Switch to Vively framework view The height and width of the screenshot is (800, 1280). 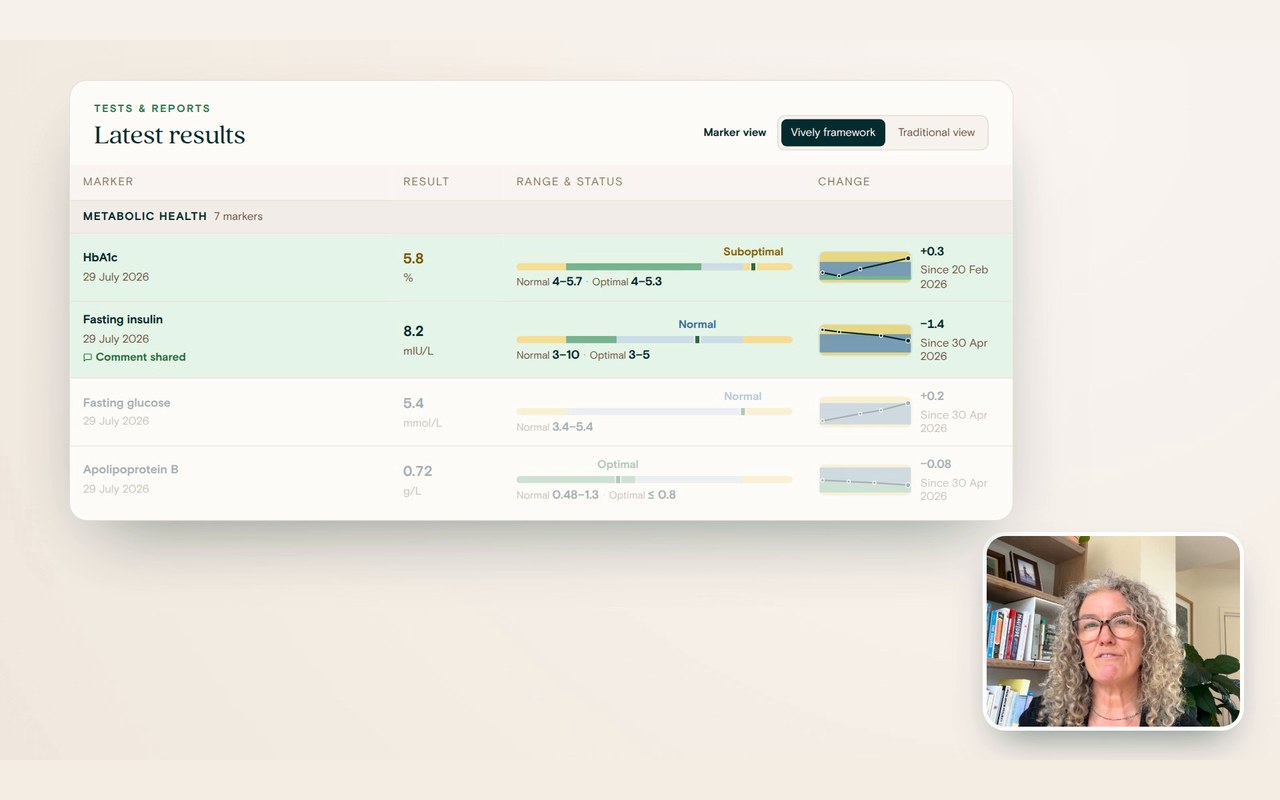[833, 132]
